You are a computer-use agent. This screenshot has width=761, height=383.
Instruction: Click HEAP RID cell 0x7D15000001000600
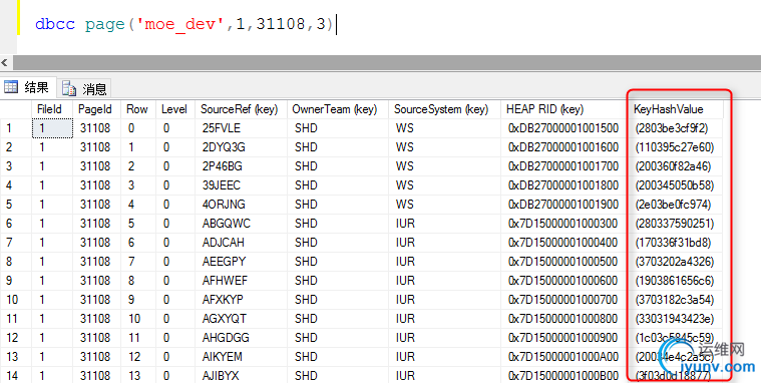pos(563,281)
